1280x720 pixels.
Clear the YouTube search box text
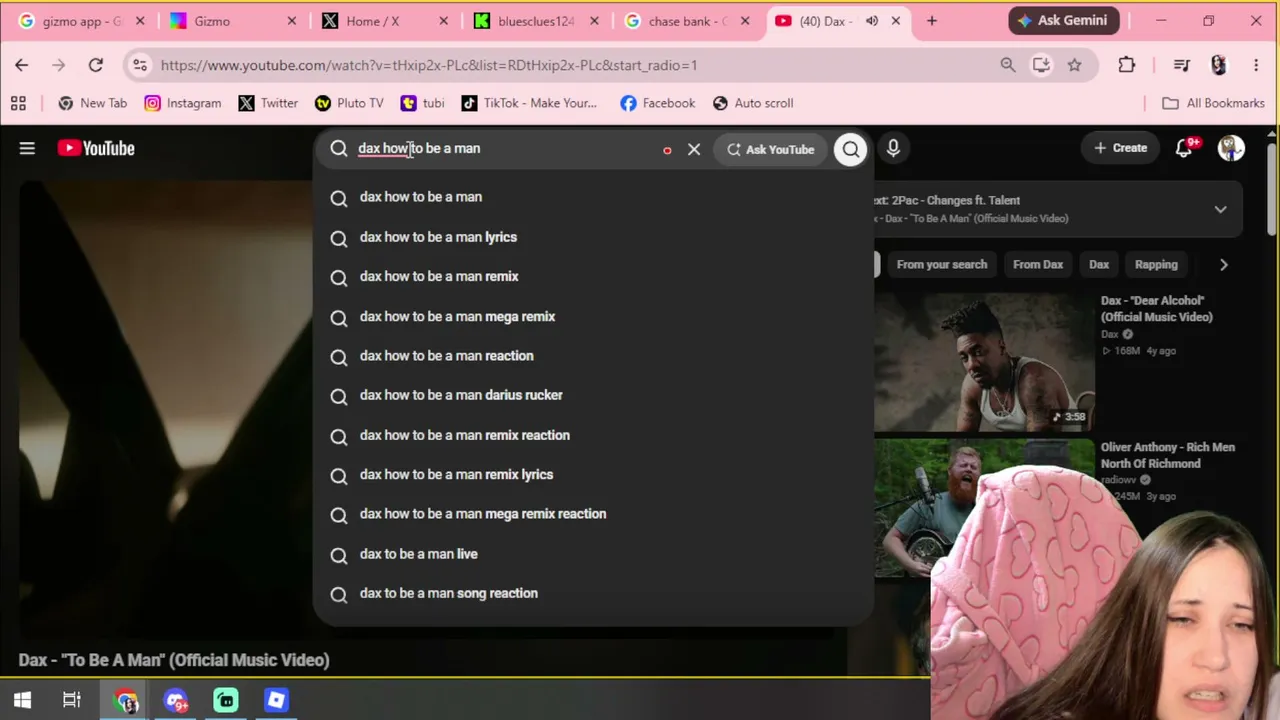coord(694,149)
